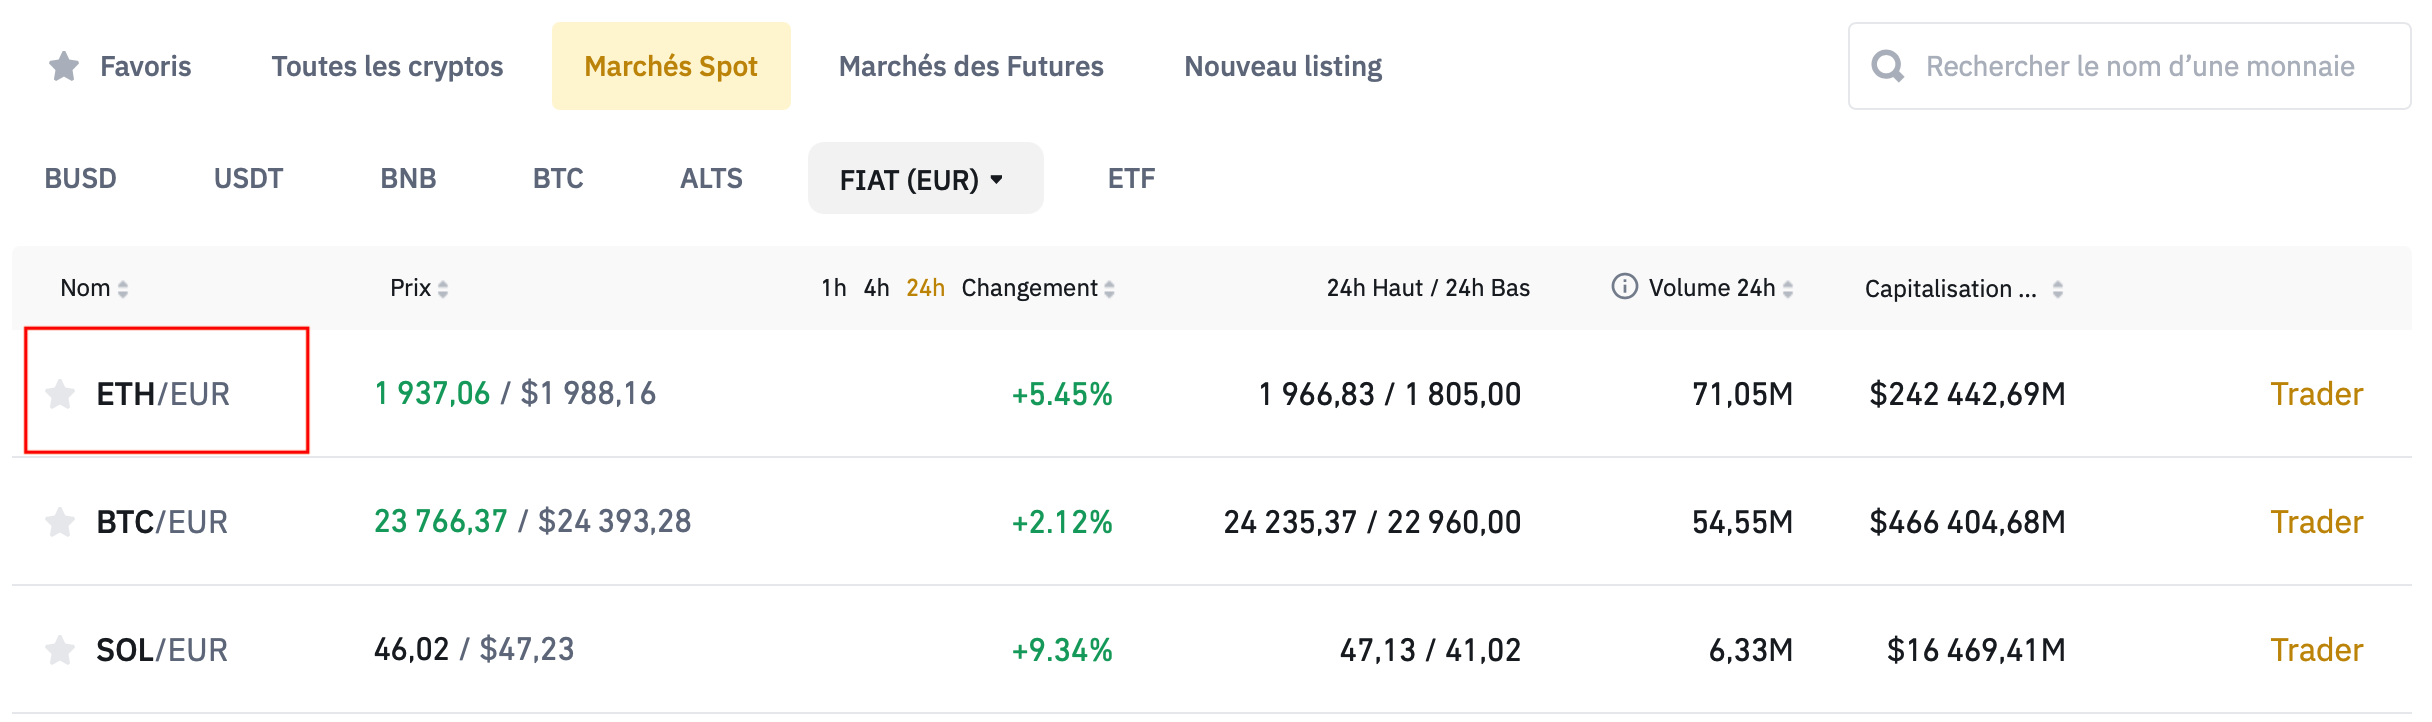Select the BUSD market filter
Screen dimensions: 2432x722
click(x=80, y=178)
